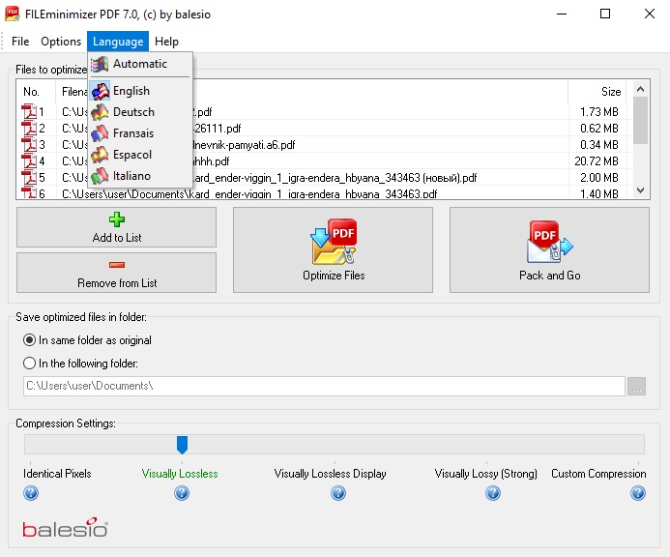
Task: Open help icon under Custom Compression
Action: coord(637,493)
